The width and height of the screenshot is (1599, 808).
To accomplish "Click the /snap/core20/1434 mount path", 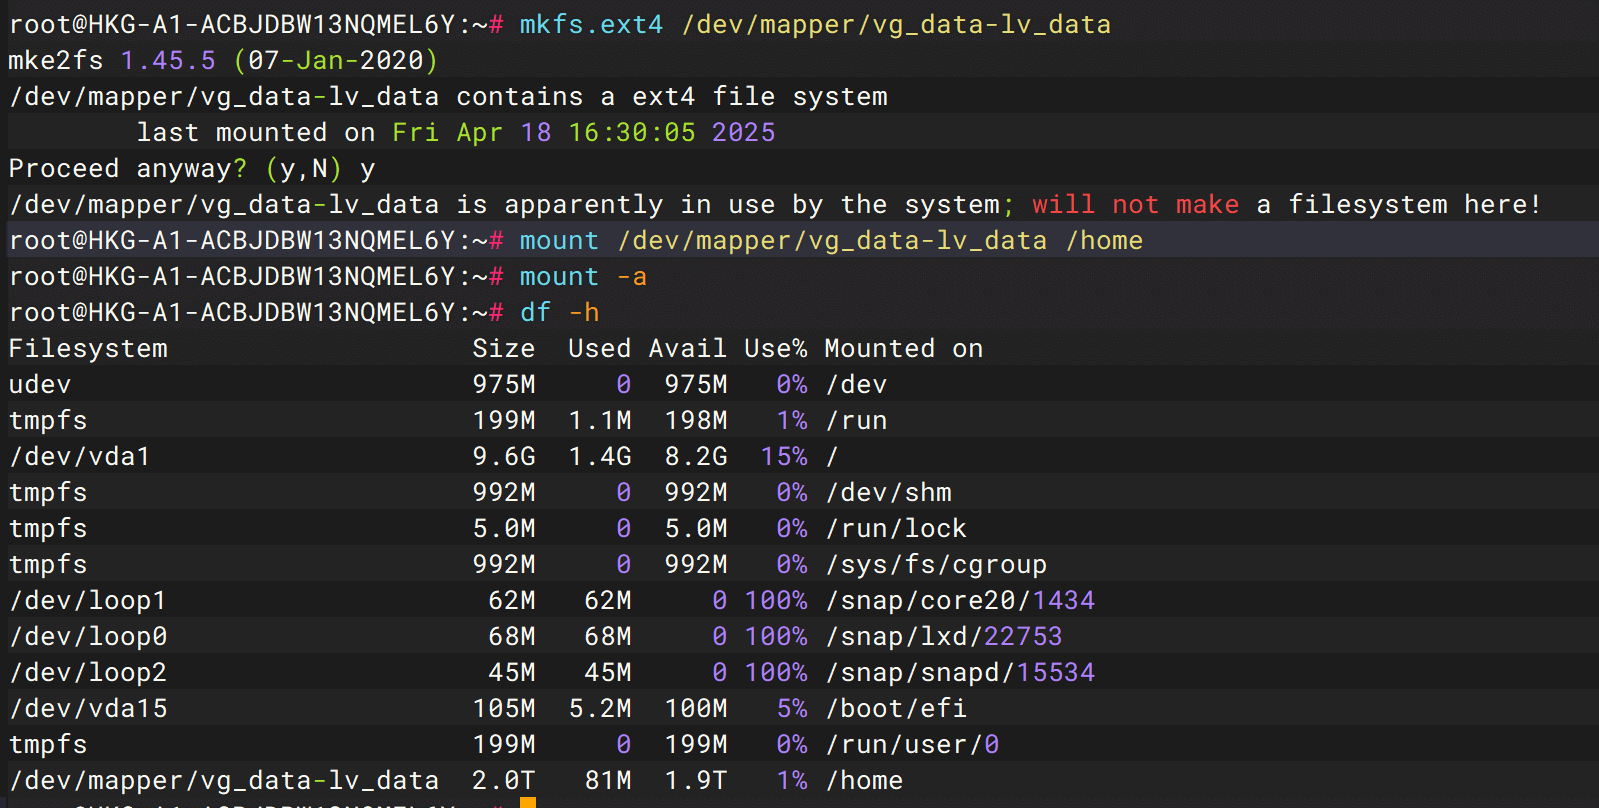I will 960,601.
